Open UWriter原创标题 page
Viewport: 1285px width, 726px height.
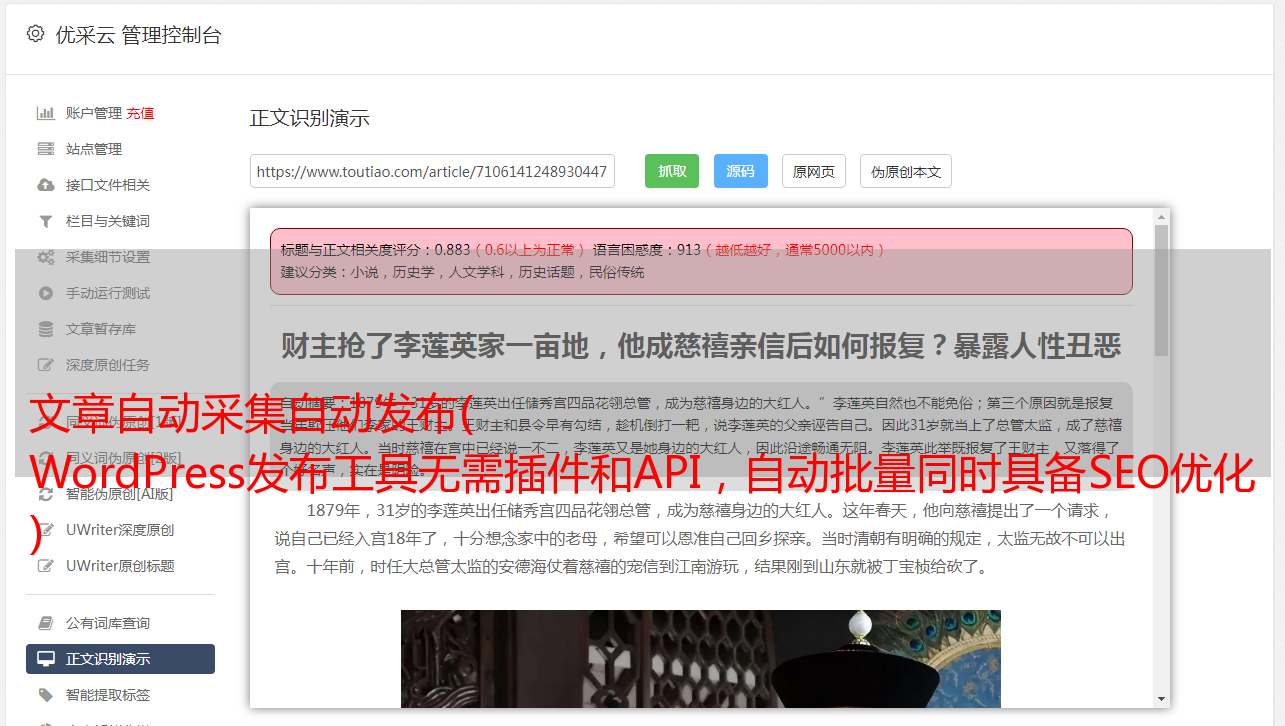click(x=120, y=566)
